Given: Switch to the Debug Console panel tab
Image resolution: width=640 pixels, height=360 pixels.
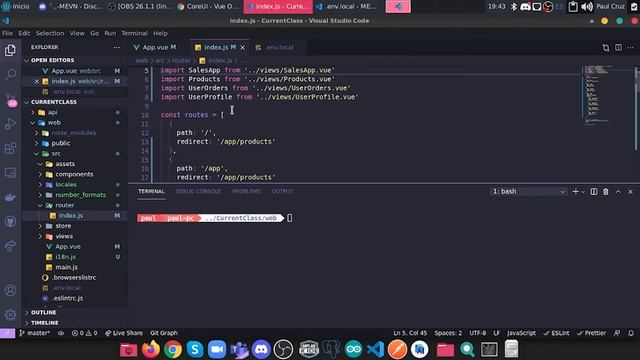Looking at the screenshot, I should [198, 191].
